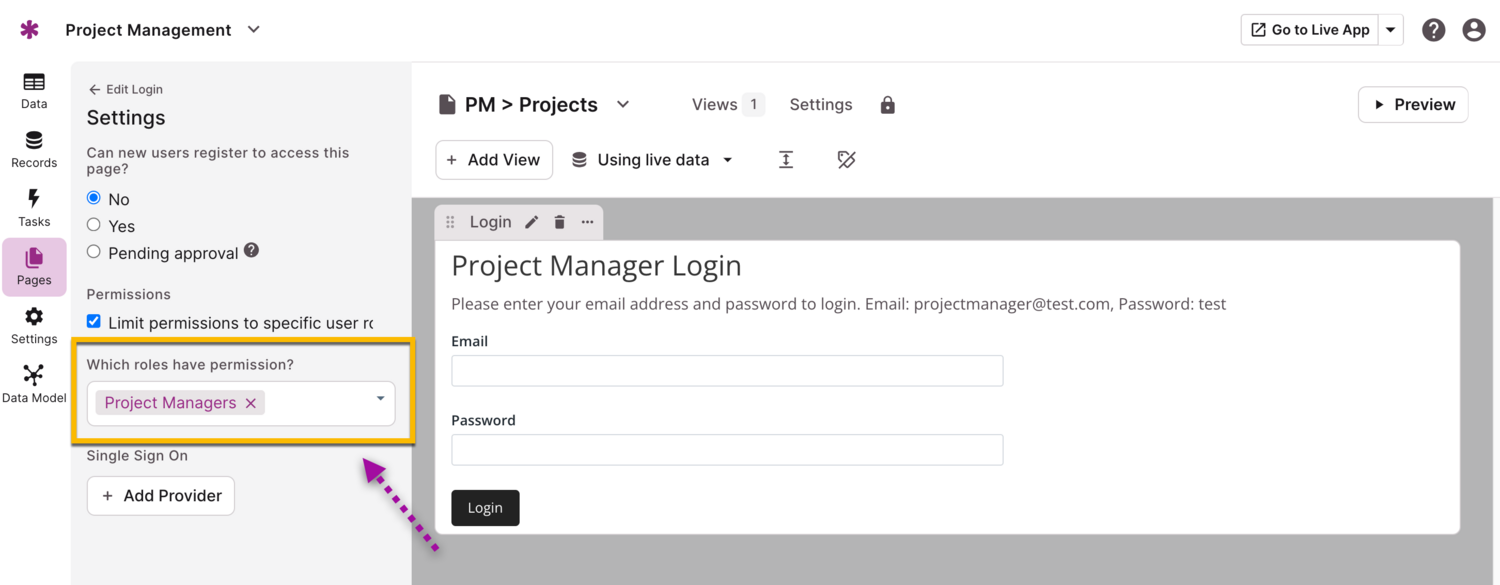Click the pencil edit icon on Login view
This screenshot has width=1500, height=585.
tap(532, 222)
